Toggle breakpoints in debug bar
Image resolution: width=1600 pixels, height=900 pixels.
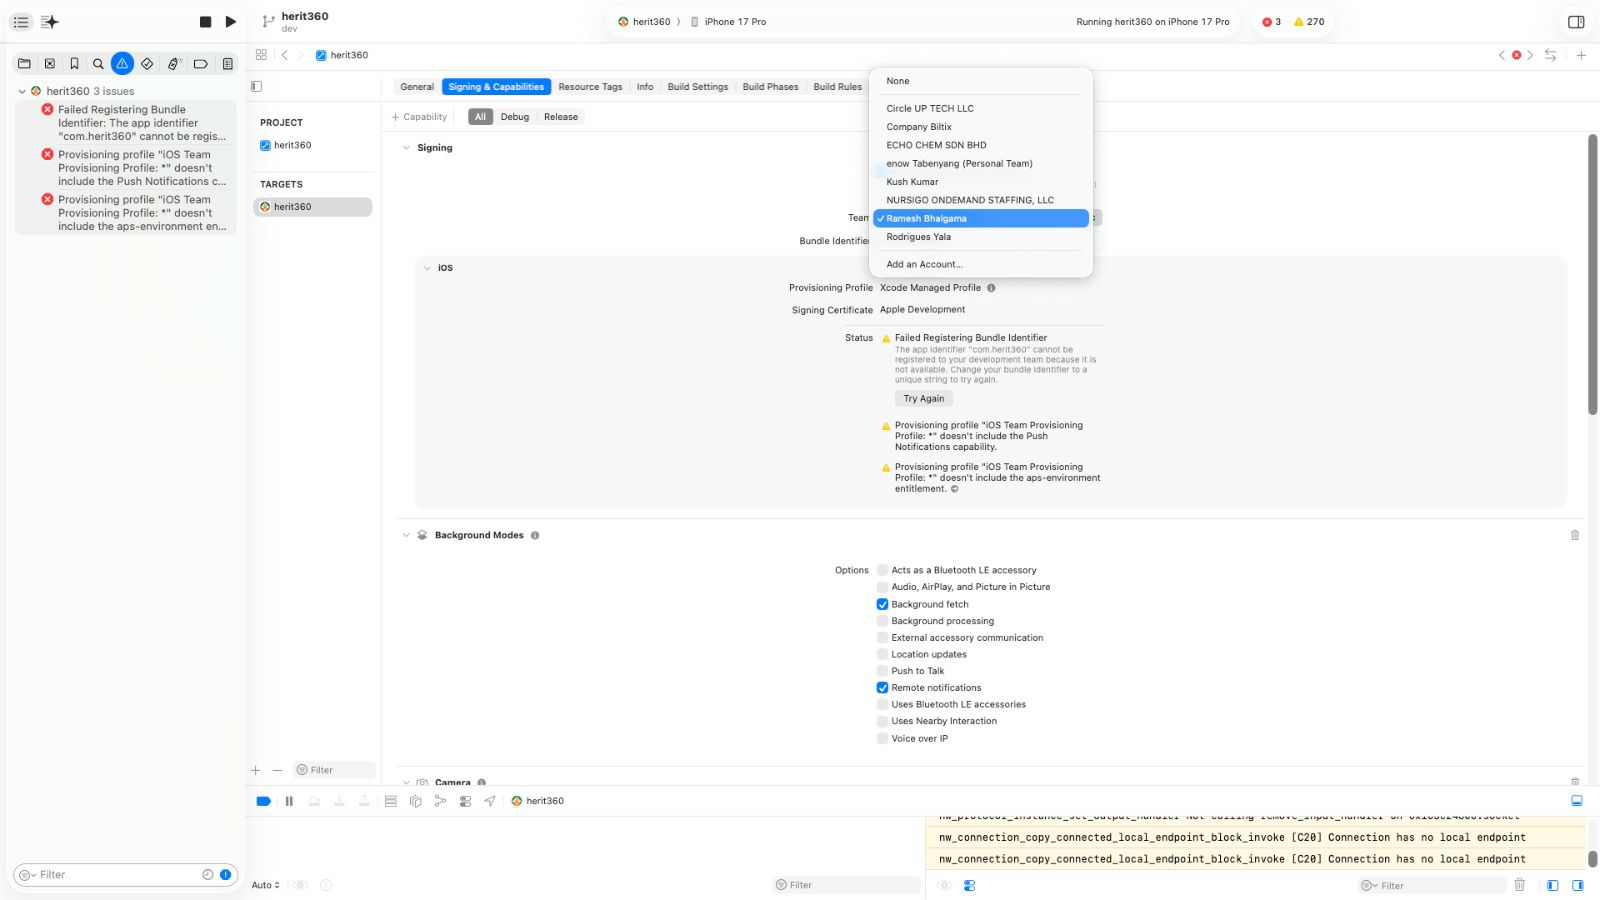[x=264, y=801]
